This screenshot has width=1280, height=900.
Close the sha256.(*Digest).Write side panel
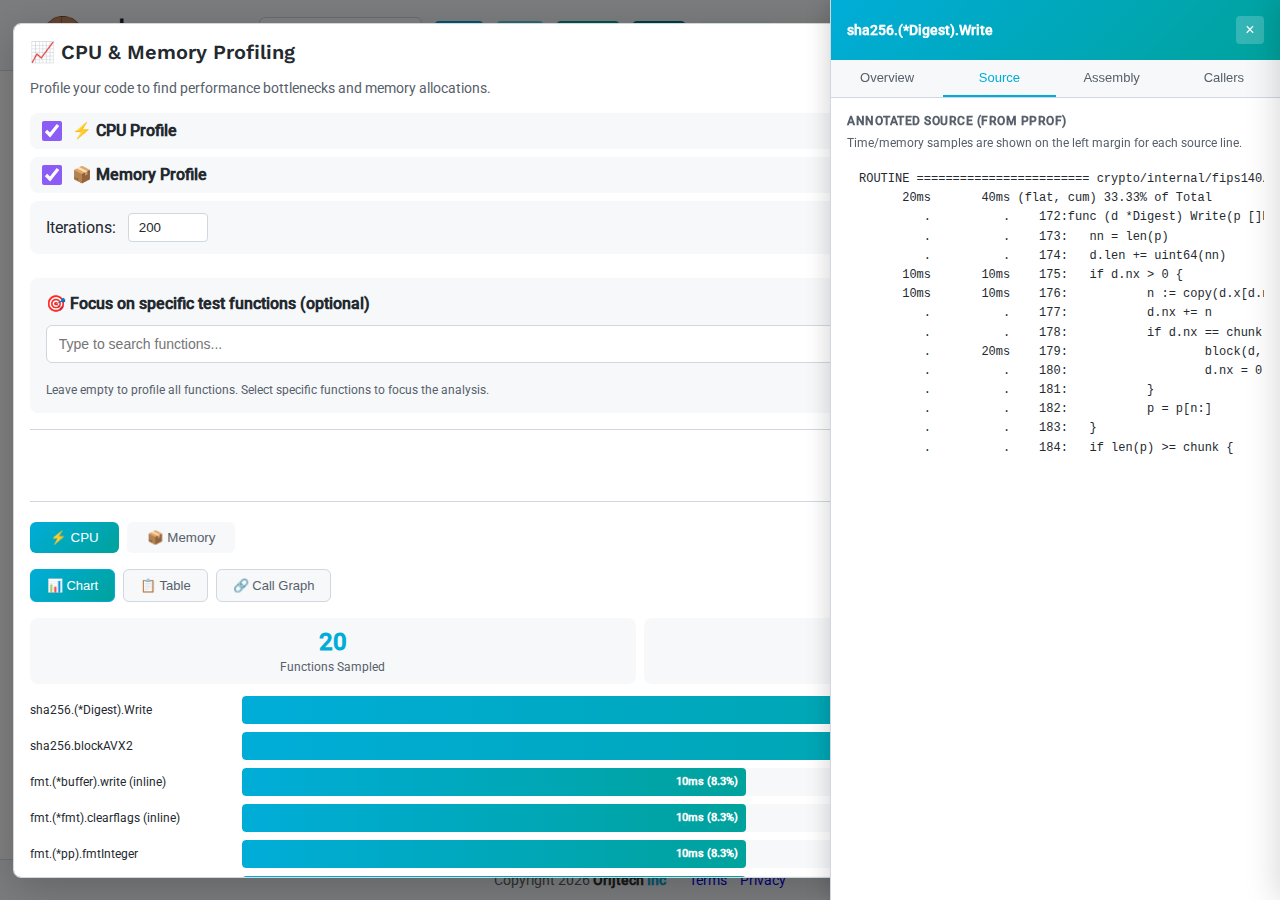(x=1249, y=30)
